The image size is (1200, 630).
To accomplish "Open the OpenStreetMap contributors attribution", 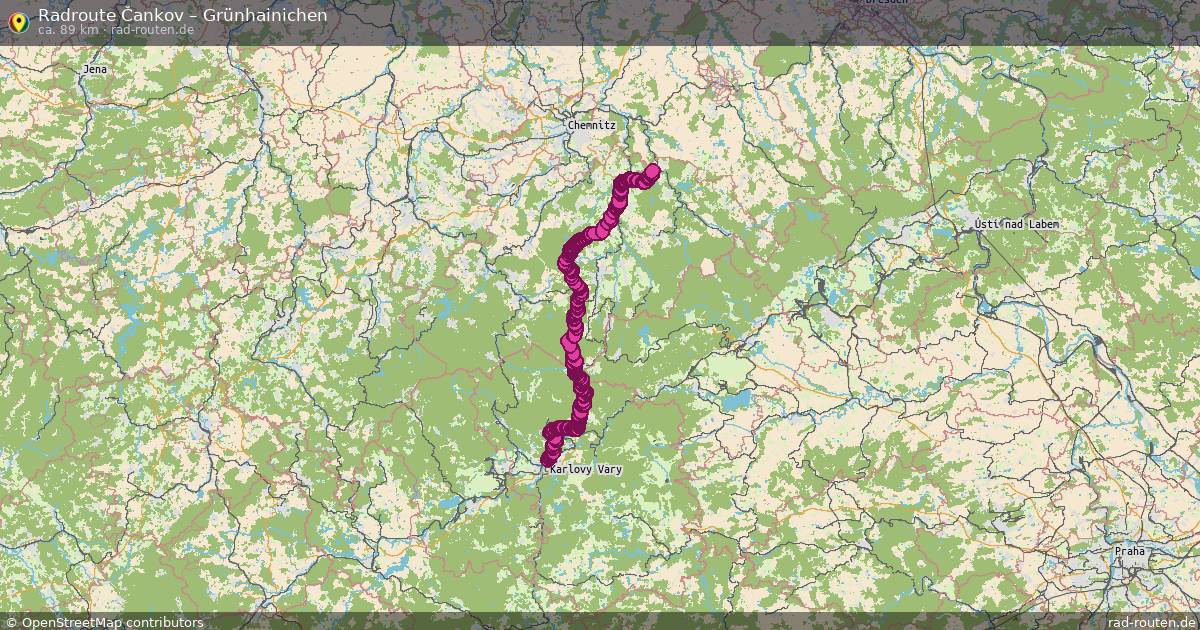I will tap(112, 622).
